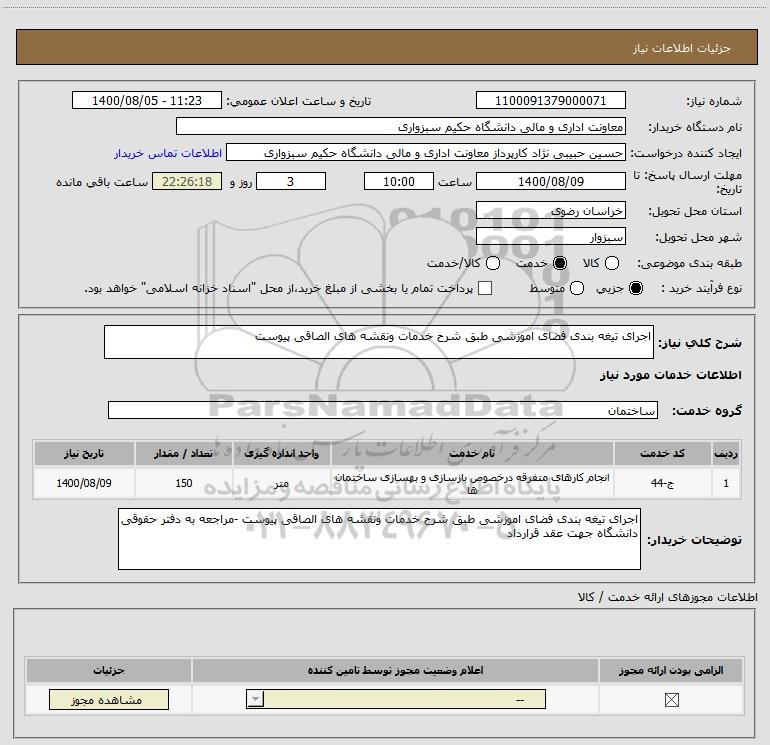
Task: Click the نام دستگاه خریدار field
Action: tap(401, 126)
